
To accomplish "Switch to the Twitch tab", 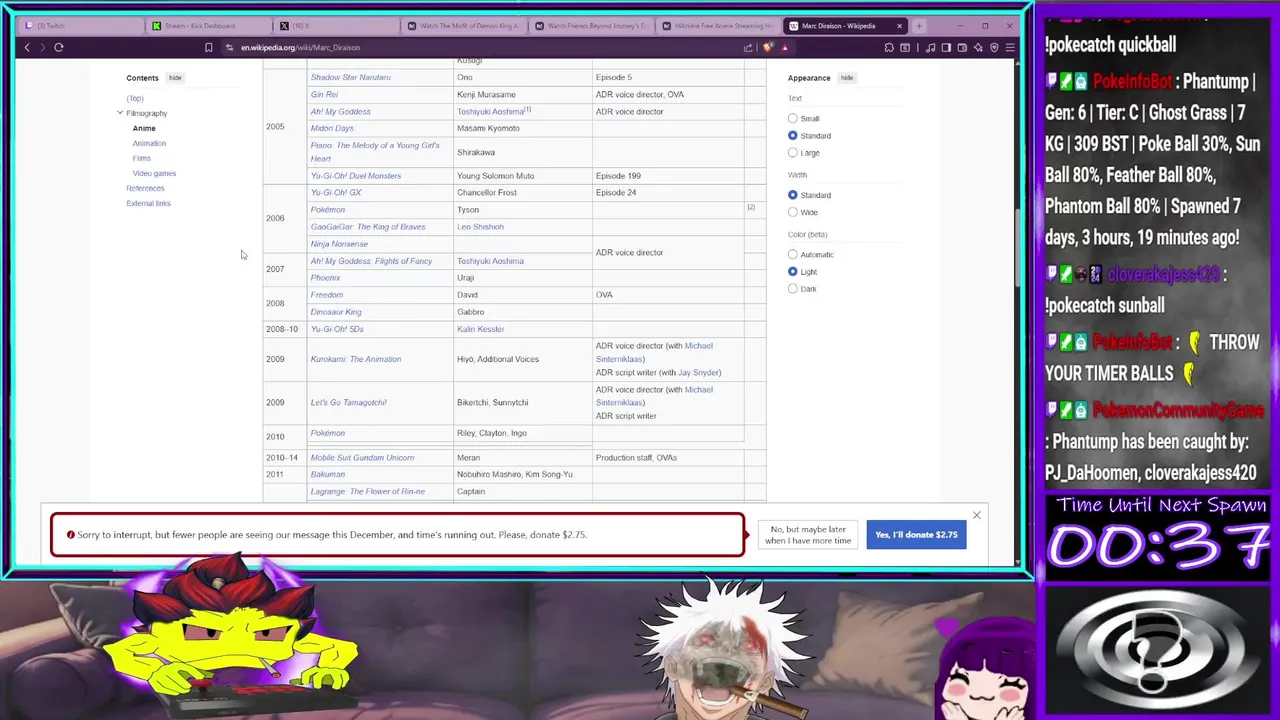I will (x=80, y=25).
